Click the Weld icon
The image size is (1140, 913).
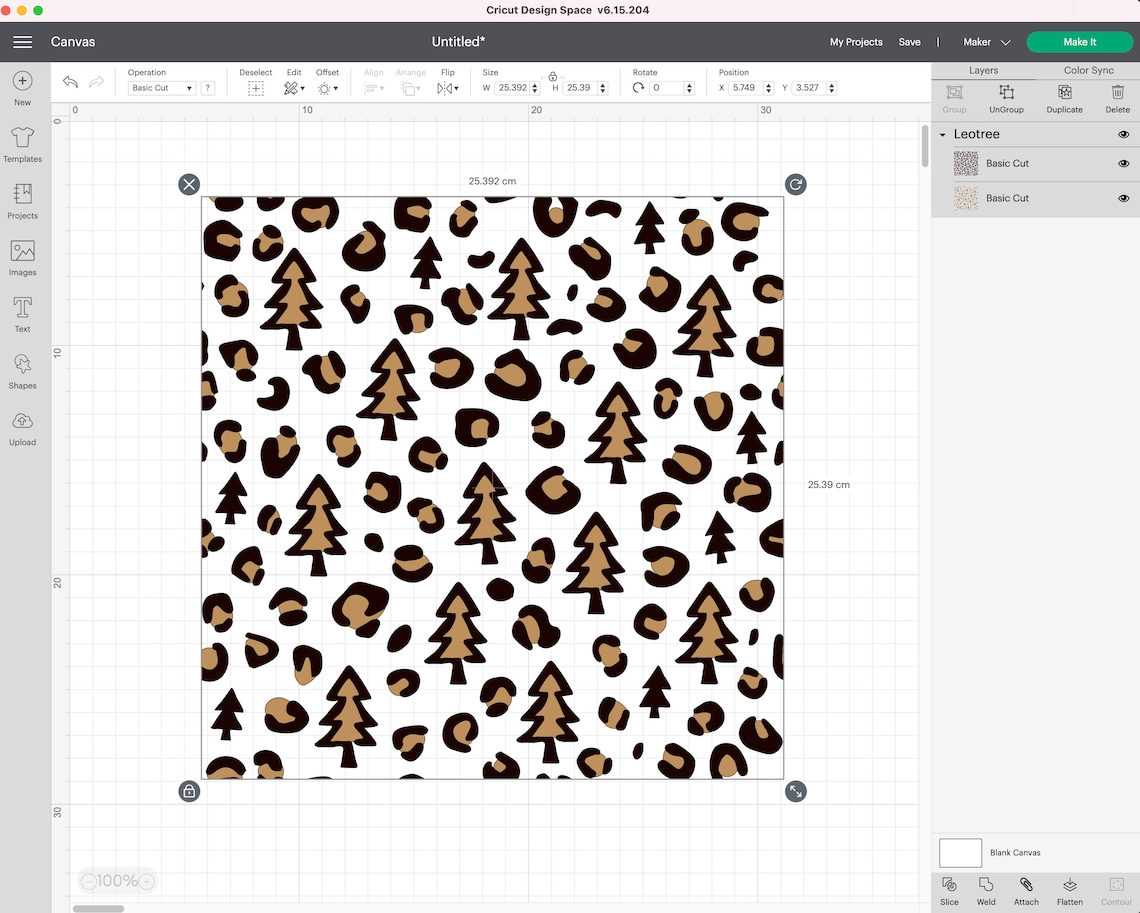click(985, 886)
